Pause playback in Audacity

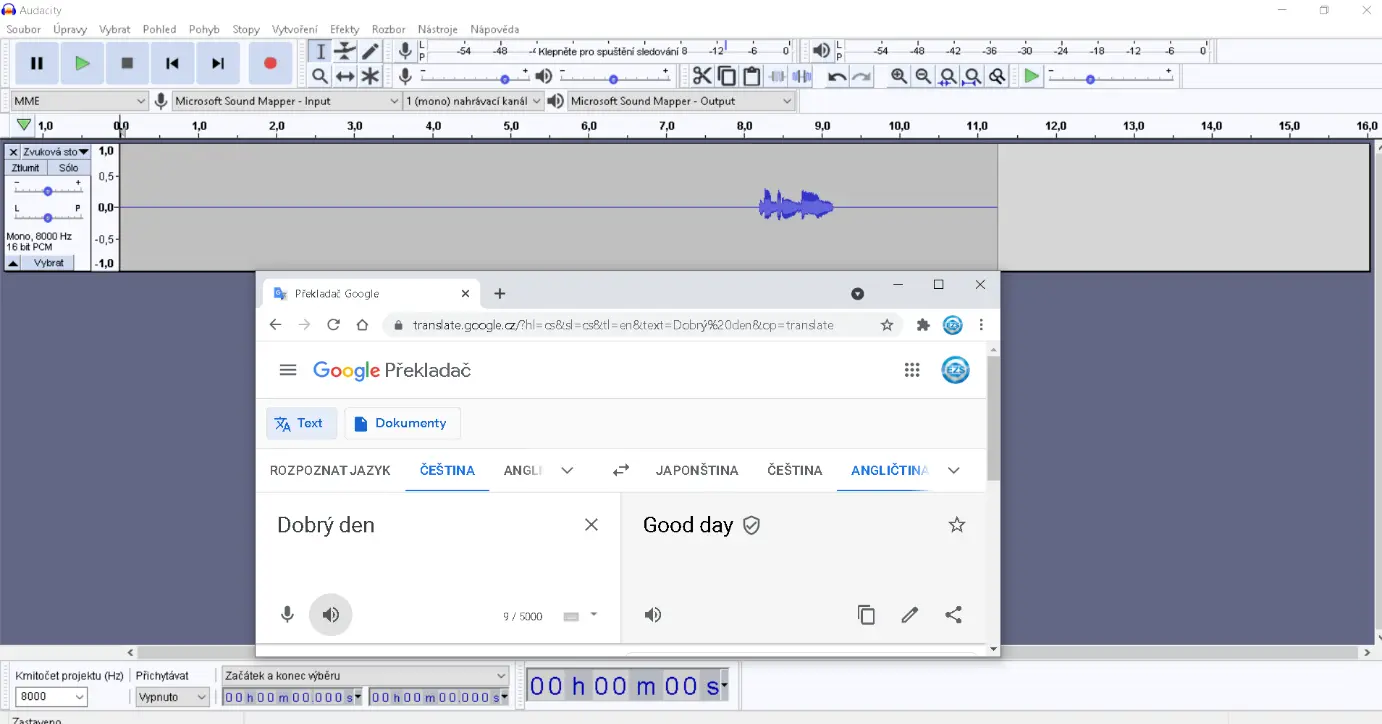click(x=37, y=63)
